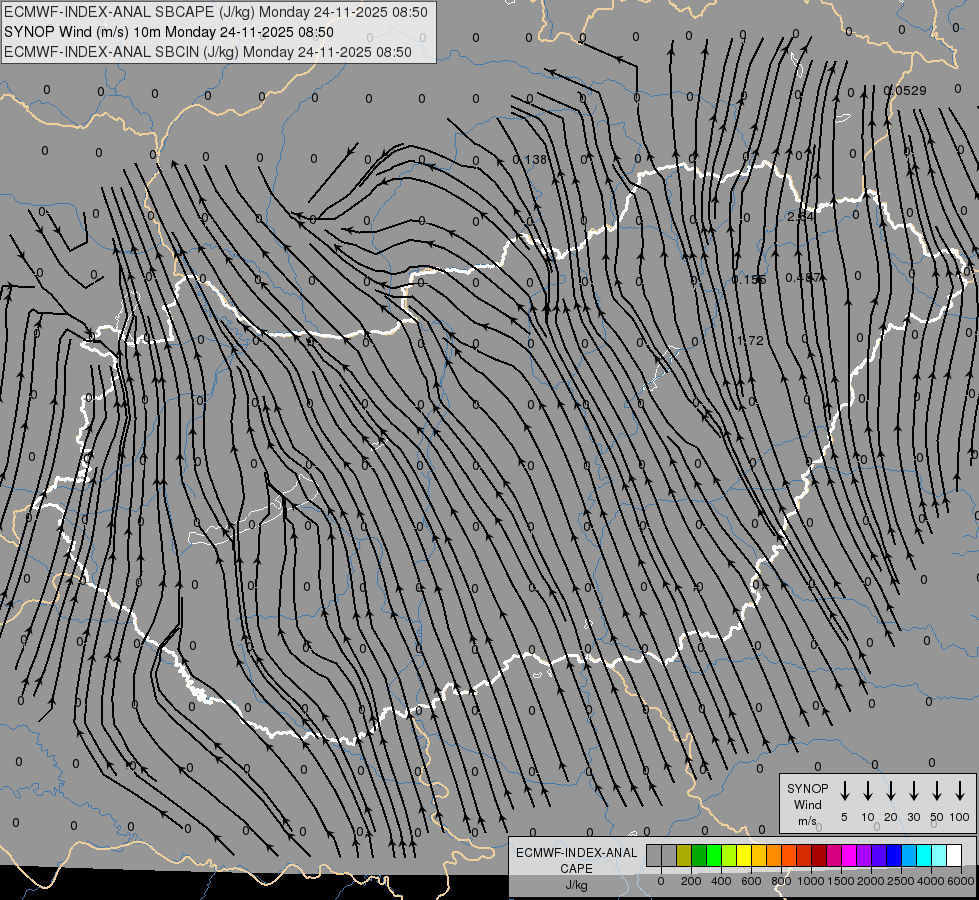Select the 400 tick label on CAPE scale
979x900 pixels.
pyautogui.click(x=721, y=881)
